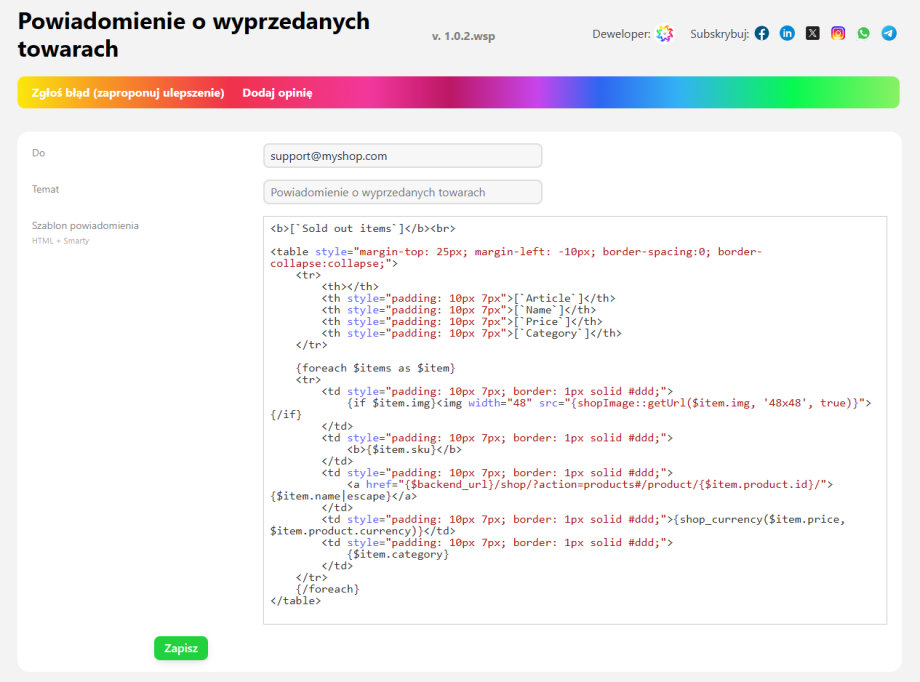Visit the Instagram profile icon
This screenshot has height=682, width=920.
(838, 33)
